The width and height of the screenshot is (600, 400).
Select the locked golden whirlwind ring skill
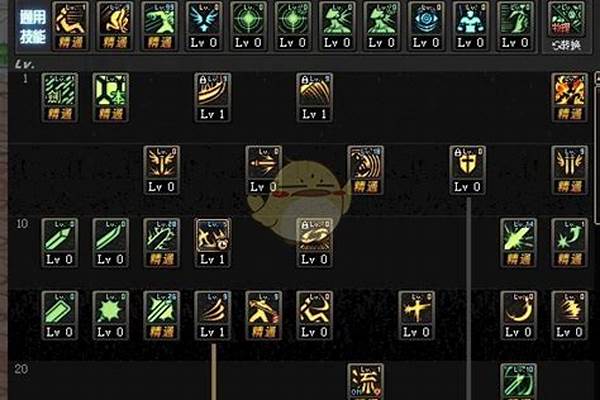[315, 242]
